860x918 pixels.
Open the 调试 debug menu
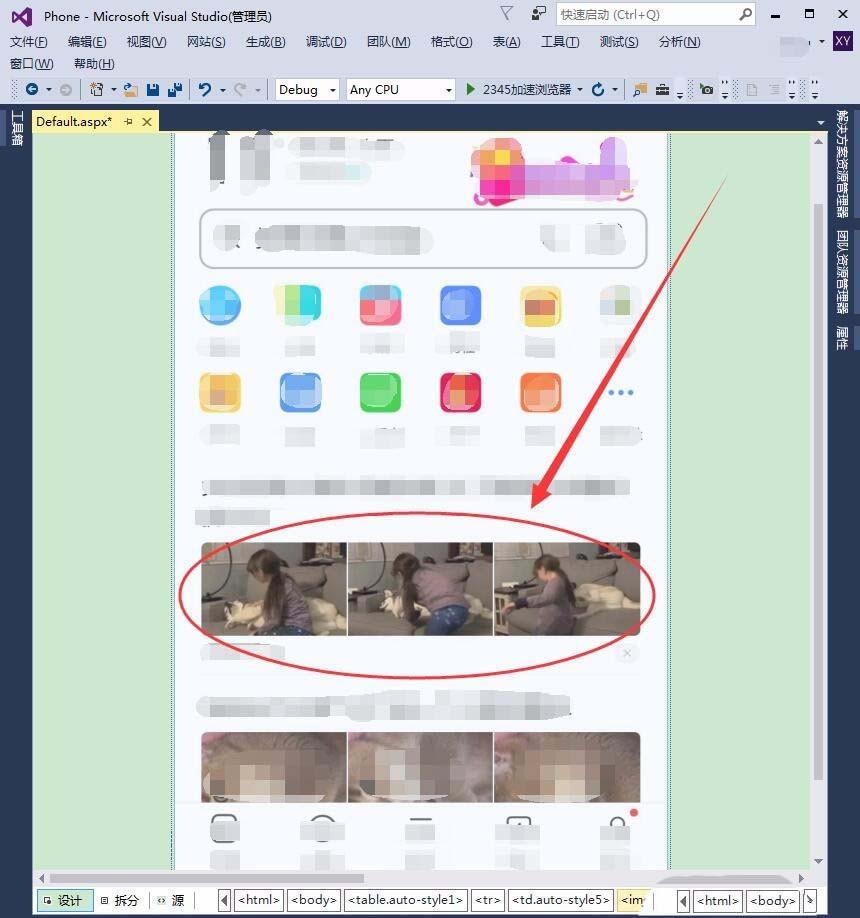click(324, 41)
